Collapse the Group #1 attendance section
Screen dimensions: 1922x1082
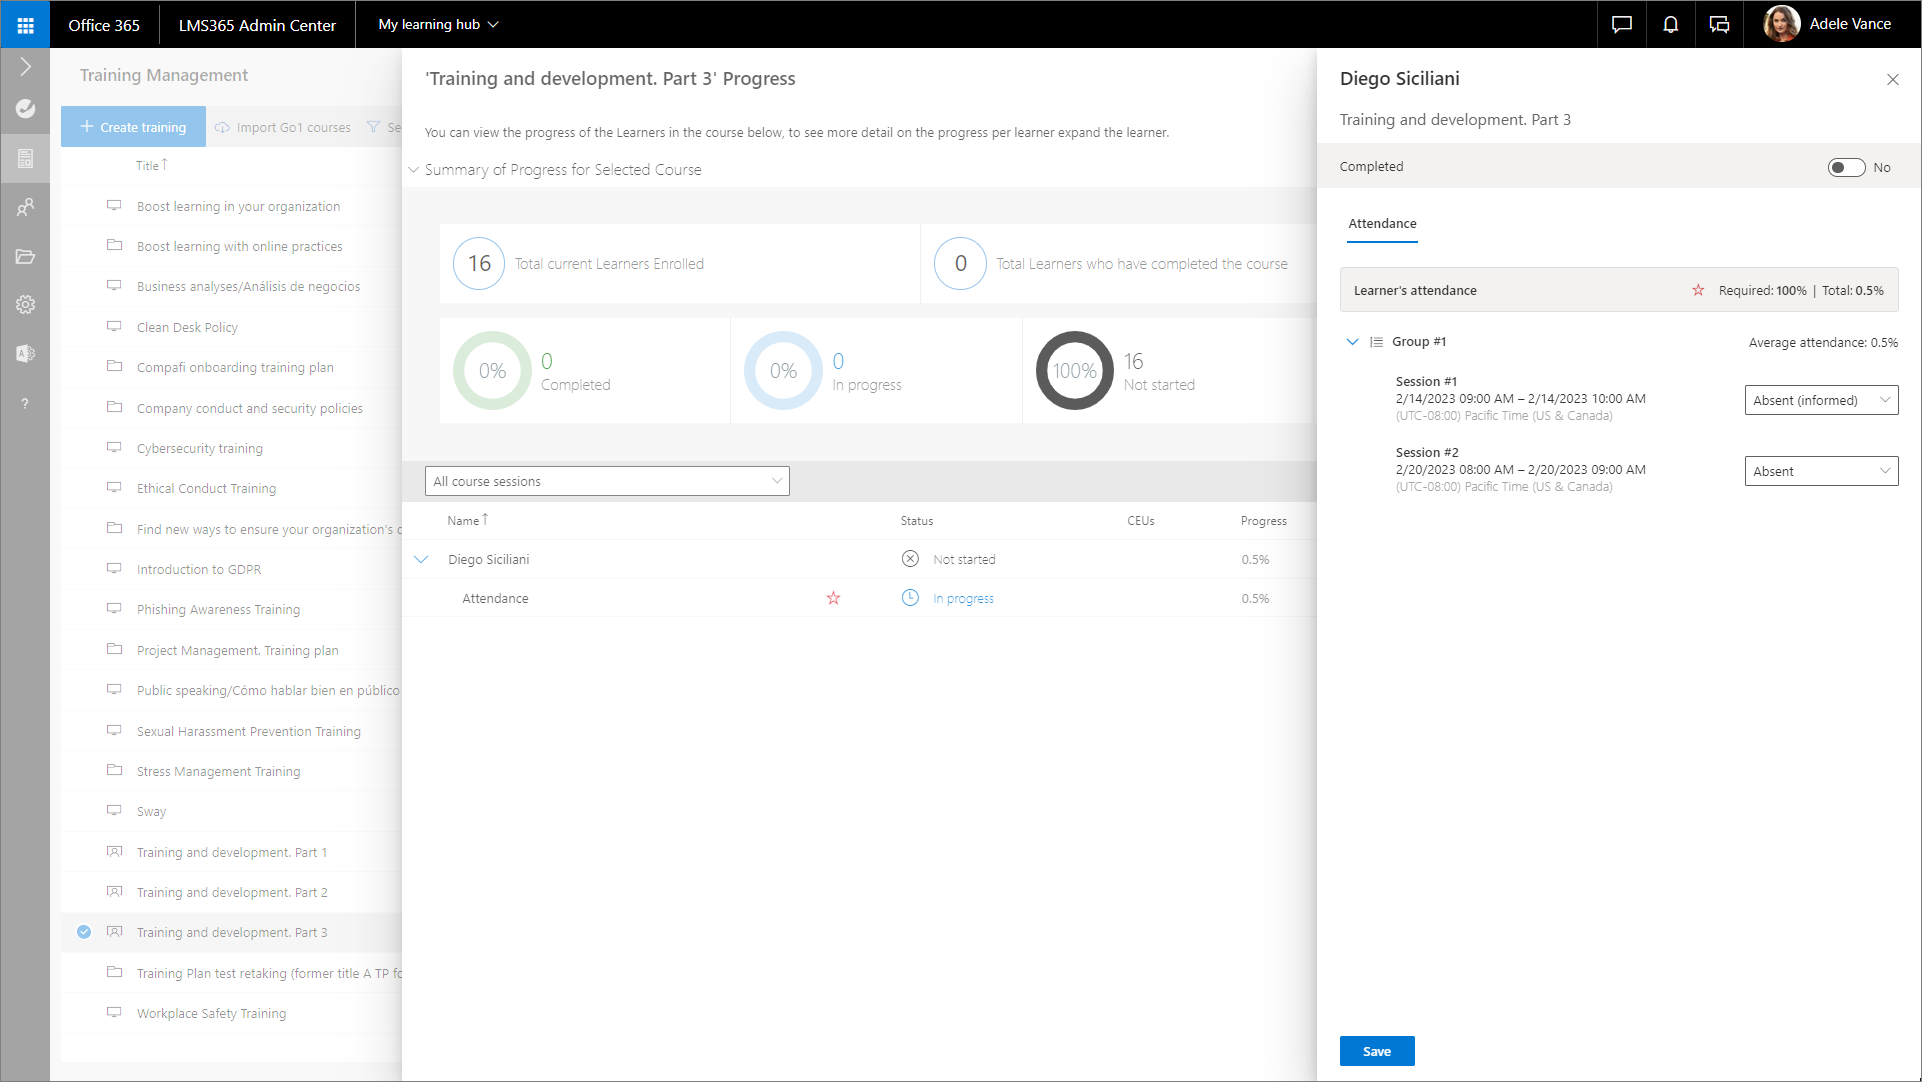point(1352,342)
